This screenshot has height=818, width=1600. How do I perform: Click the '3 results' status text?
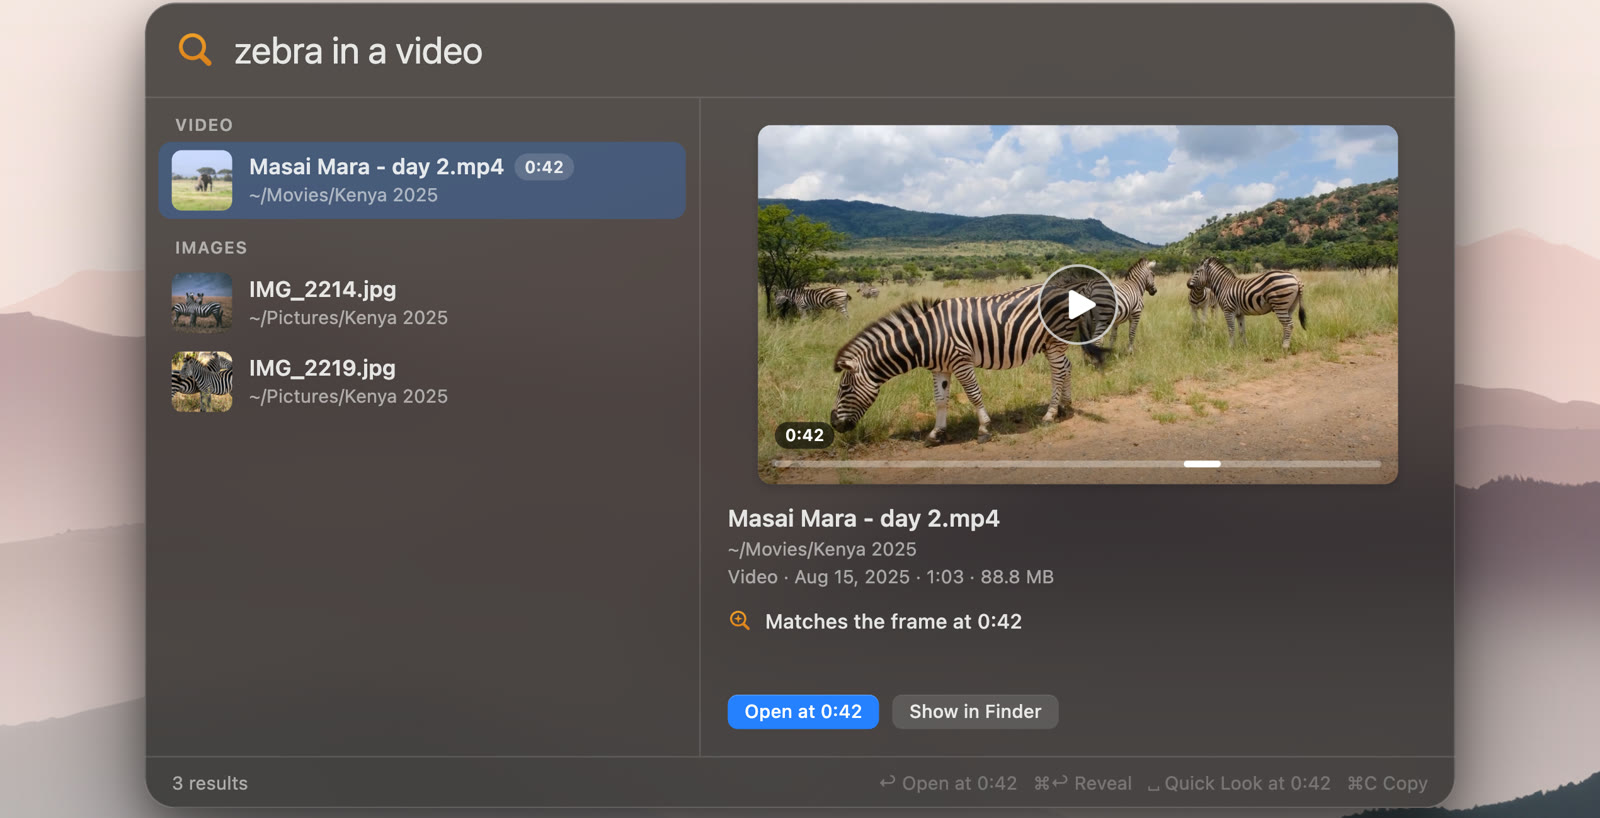click(x=210, y=783)
